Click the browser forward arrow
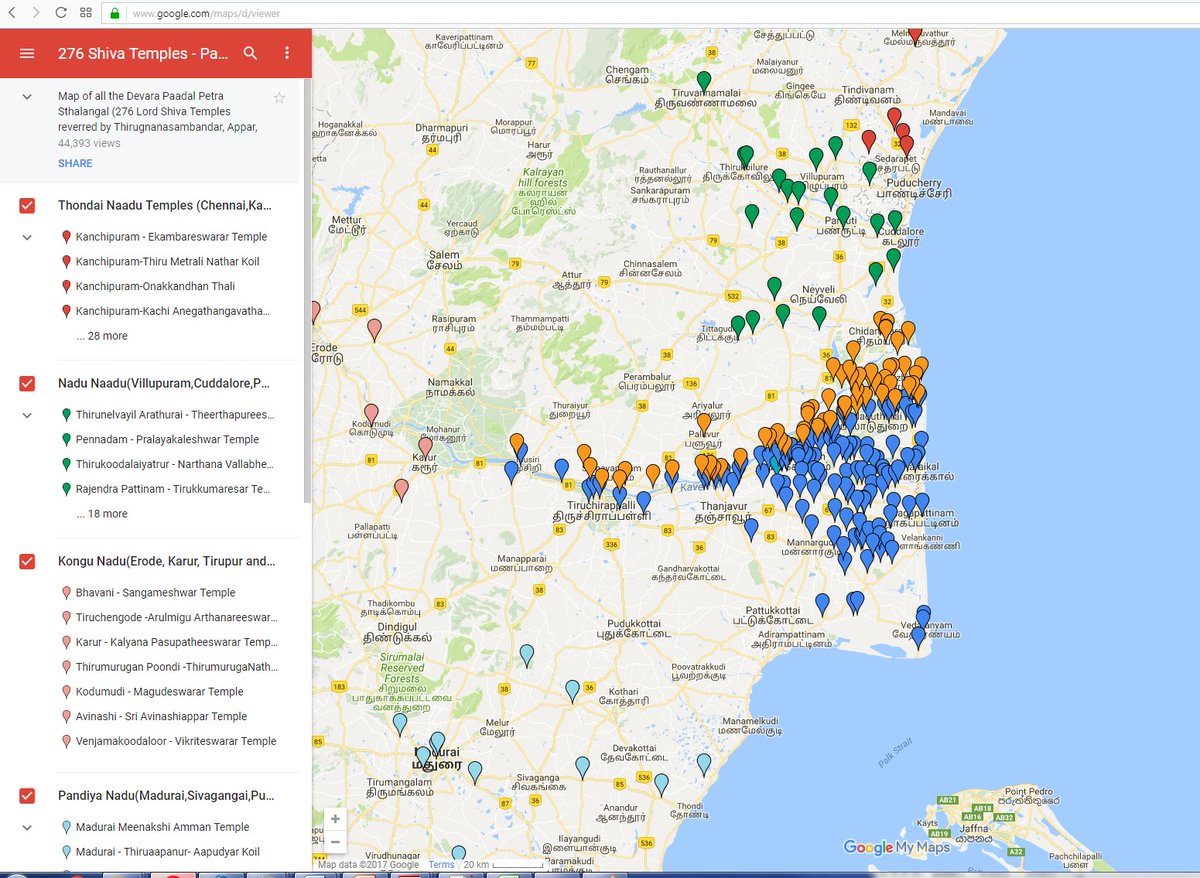Image resolution: width=1200 pixels, height=878 pixels. 36,13
